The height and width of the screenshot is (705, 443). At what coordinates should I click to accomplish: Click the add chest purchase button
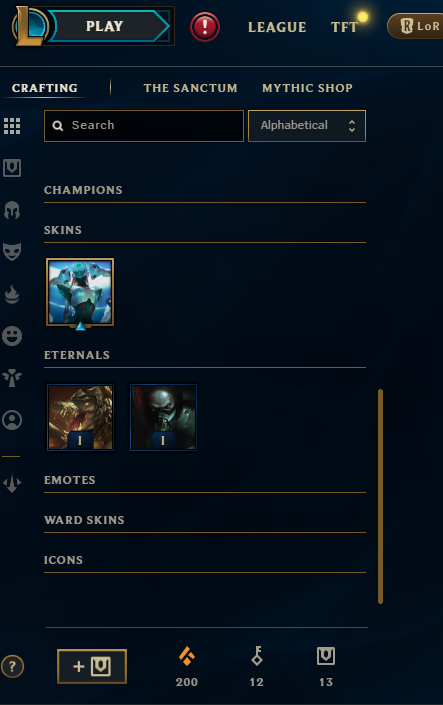click(92, 666)
